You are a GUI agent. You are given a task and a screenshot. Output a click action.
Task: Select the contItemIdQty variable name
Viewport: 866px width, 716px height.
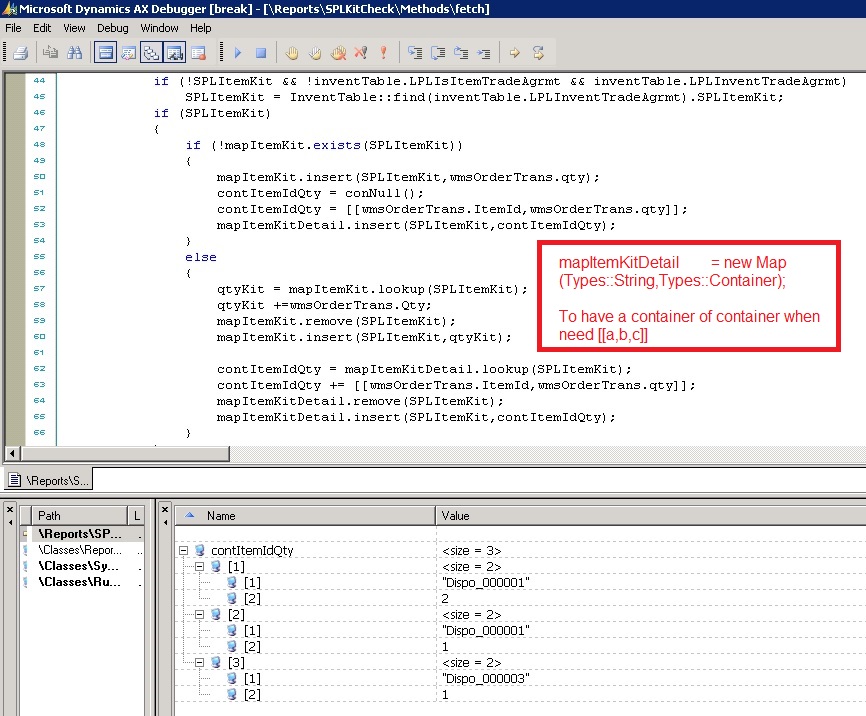click(x=252, y=550)
